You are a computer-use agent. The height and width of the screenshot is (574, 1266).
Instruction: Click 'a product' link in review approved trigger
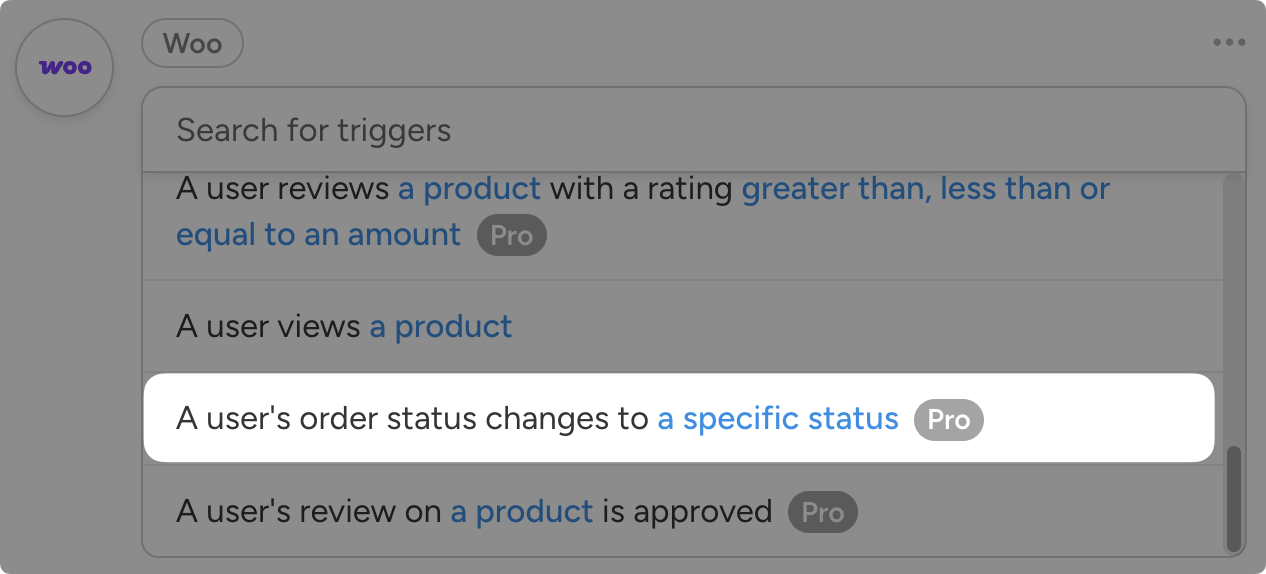click(x=521, y=512)
